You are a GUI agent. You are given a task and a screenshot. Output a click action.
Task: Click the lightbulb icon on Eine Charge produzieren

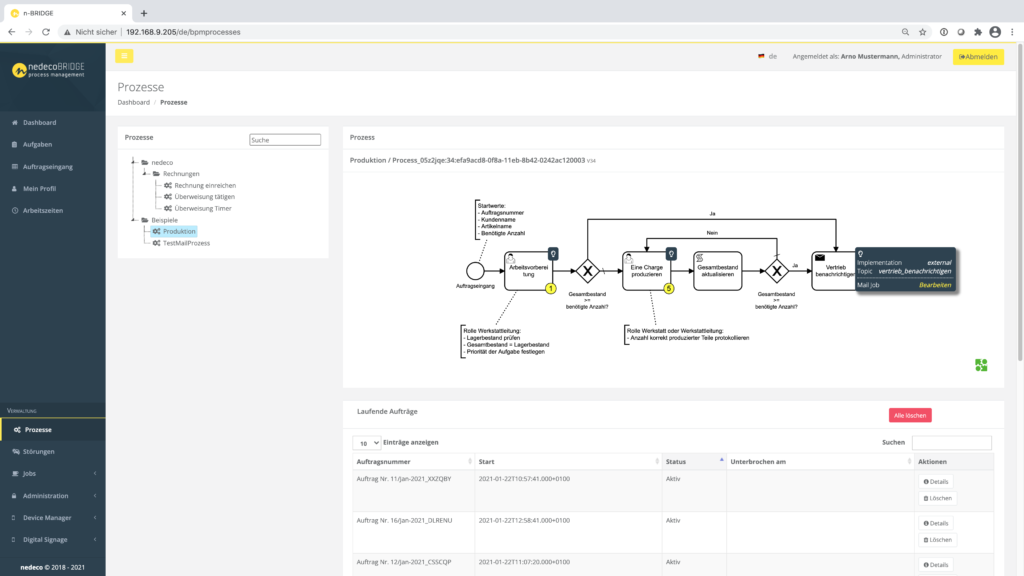pos(670,254)
